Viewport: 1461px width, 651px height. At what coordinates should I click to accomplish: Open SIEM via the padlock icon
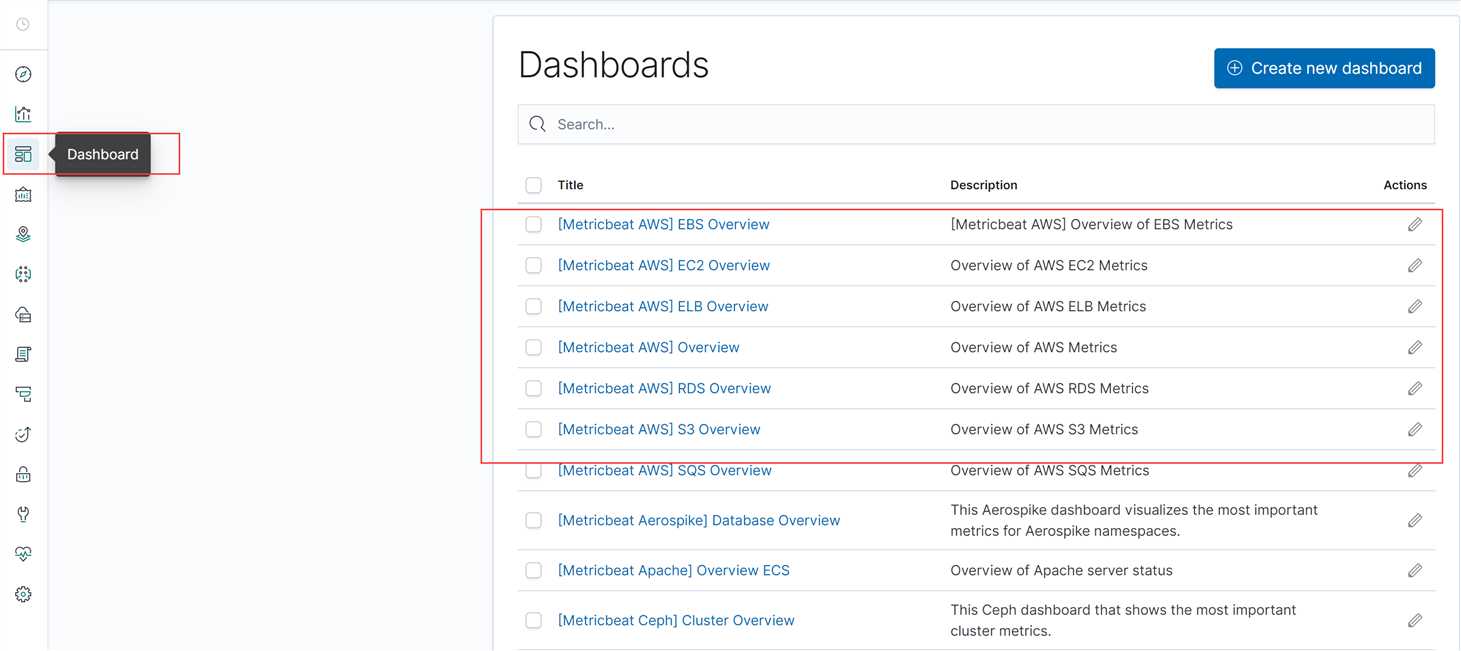point(23,474)
